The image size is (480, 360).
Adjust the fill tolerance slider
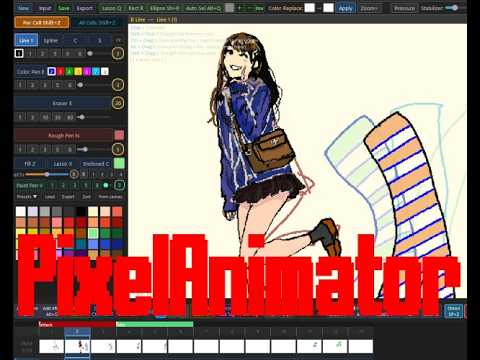coord(47,174)
